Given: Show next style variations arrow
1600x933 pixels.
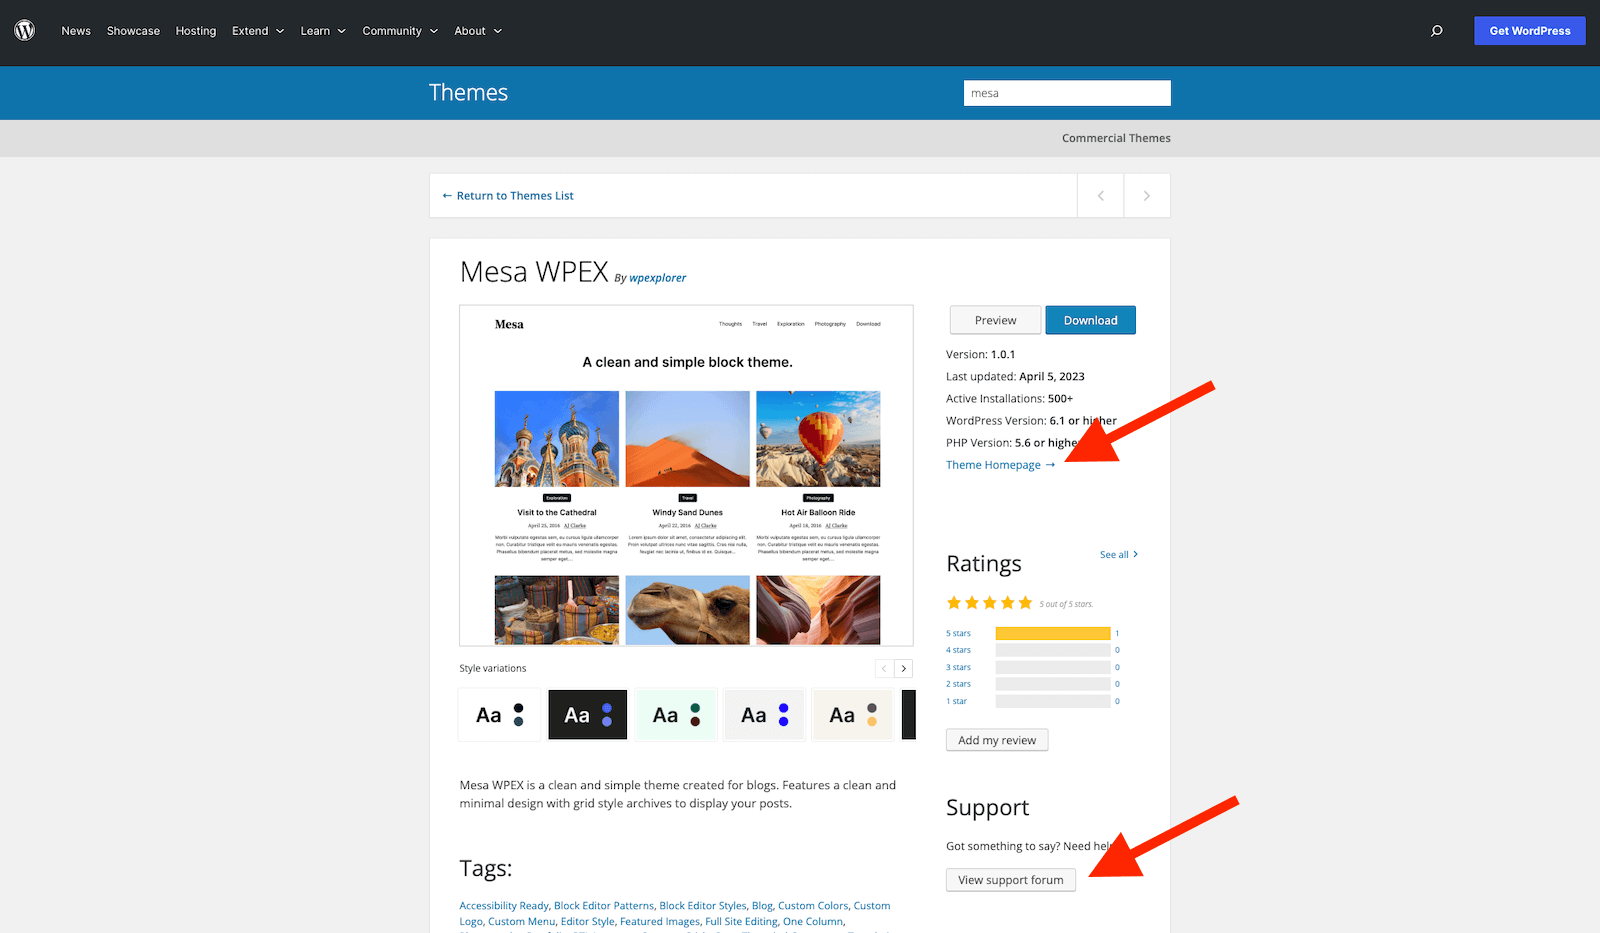Looking at the screenshot, I should point(904,668).
